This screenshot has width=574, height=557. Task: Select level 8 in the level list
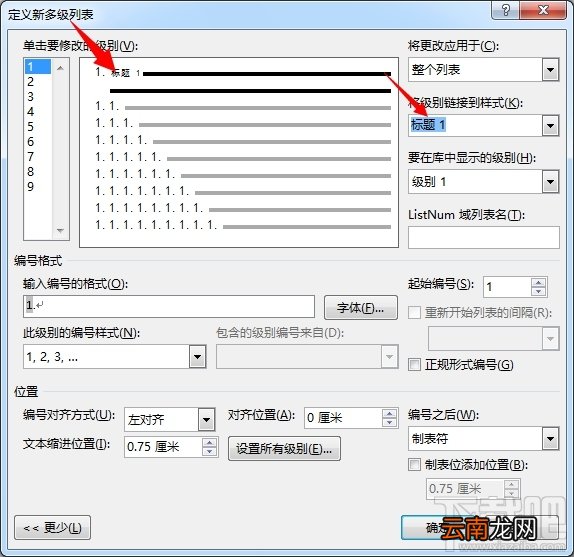[x=37, y=172]
